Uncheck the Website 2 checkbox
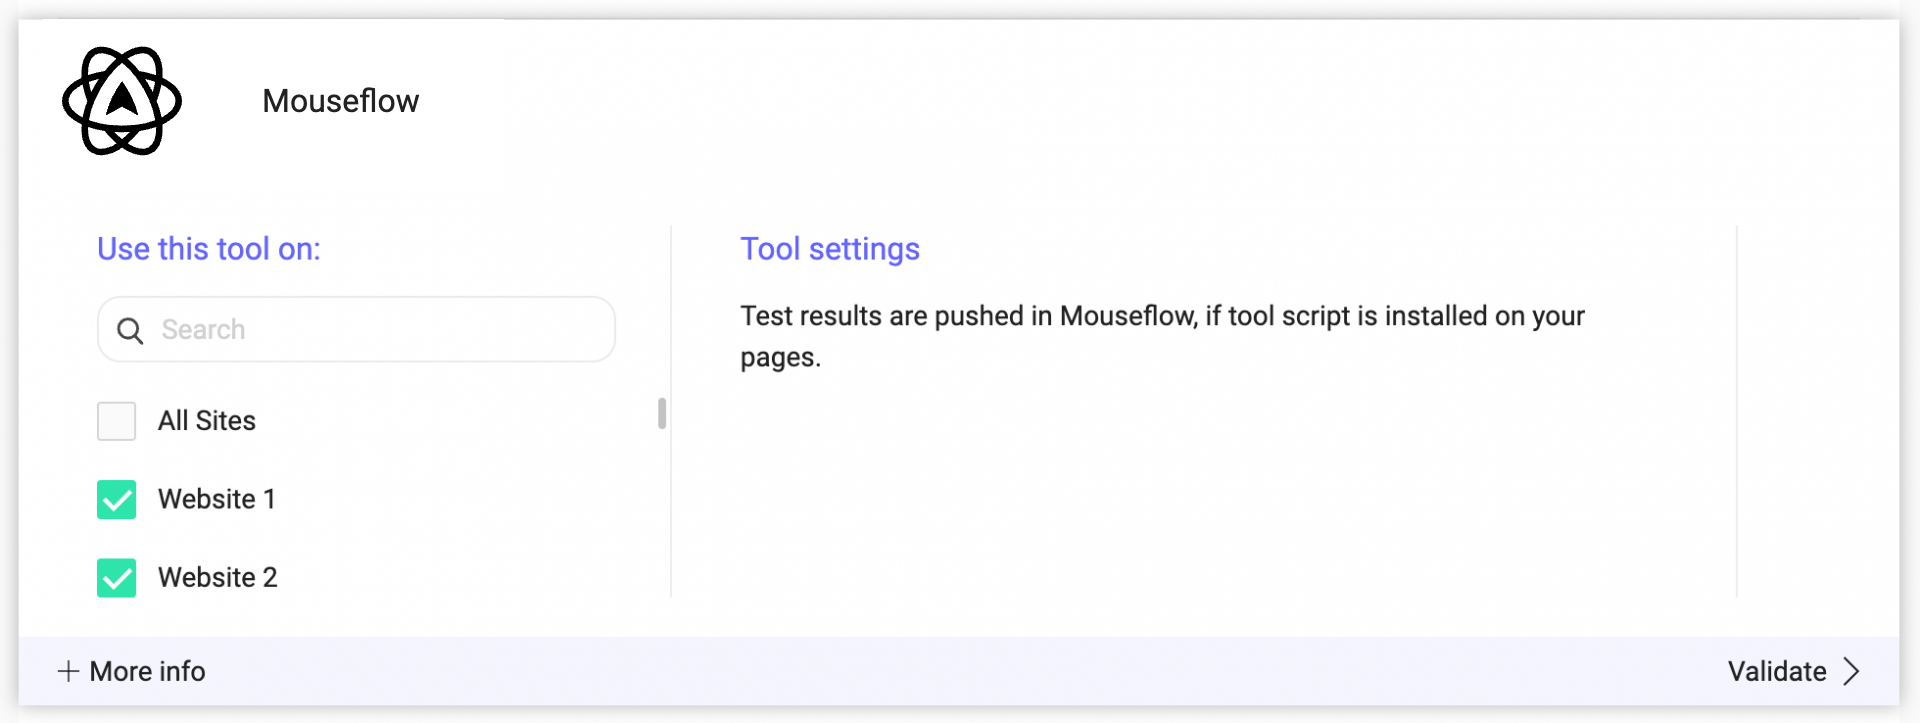Viewport: 1920px width, 723px height. pos(116,577)
